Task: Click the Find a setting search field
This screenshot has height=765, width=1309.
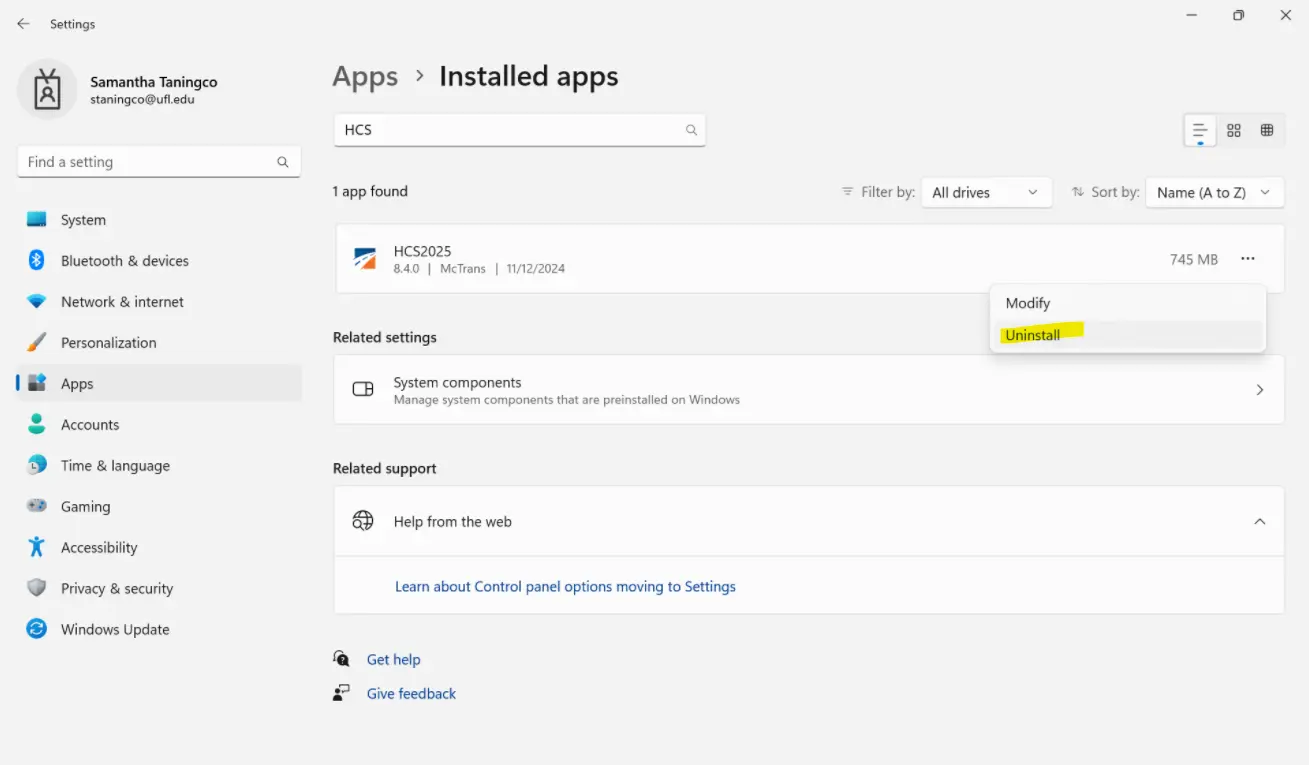Action: click(x=148, y=162)
